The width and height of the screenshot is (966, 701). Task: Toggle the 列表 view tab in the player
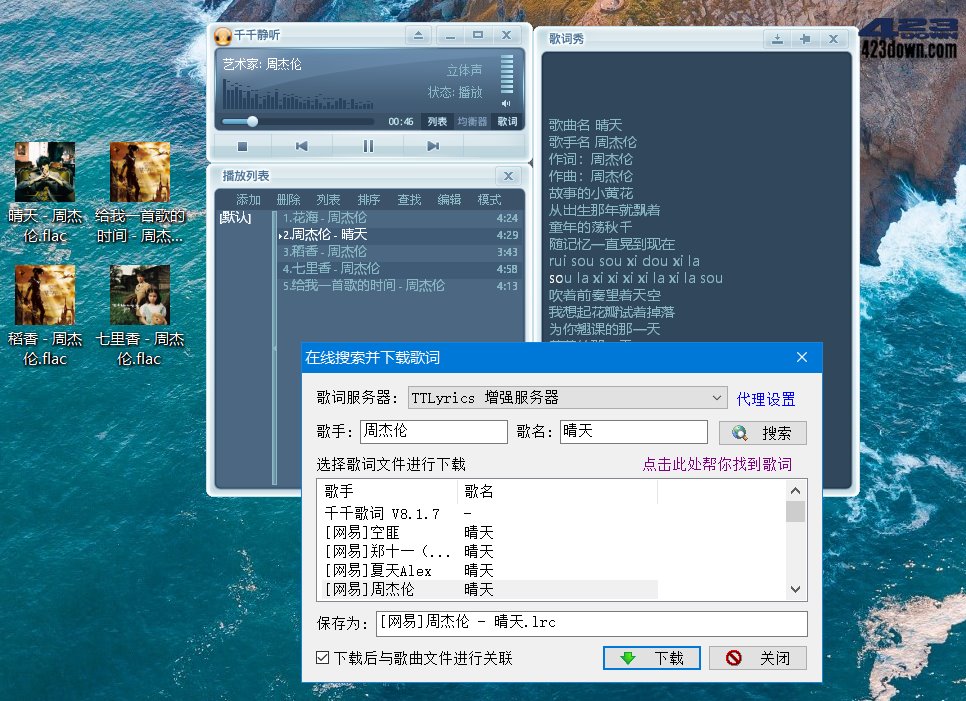pyautogui.click(x=435, y=121)
